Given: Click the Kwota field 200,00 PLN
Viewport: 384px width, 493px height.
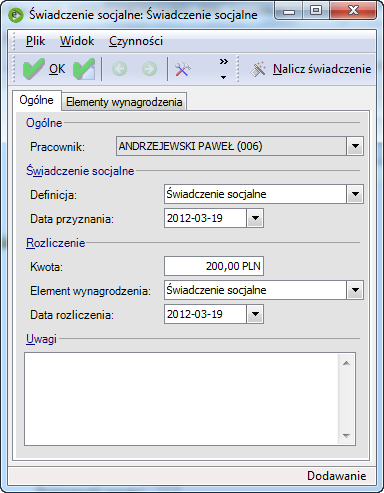Looking at the screenshot, I should click(214, 266).
